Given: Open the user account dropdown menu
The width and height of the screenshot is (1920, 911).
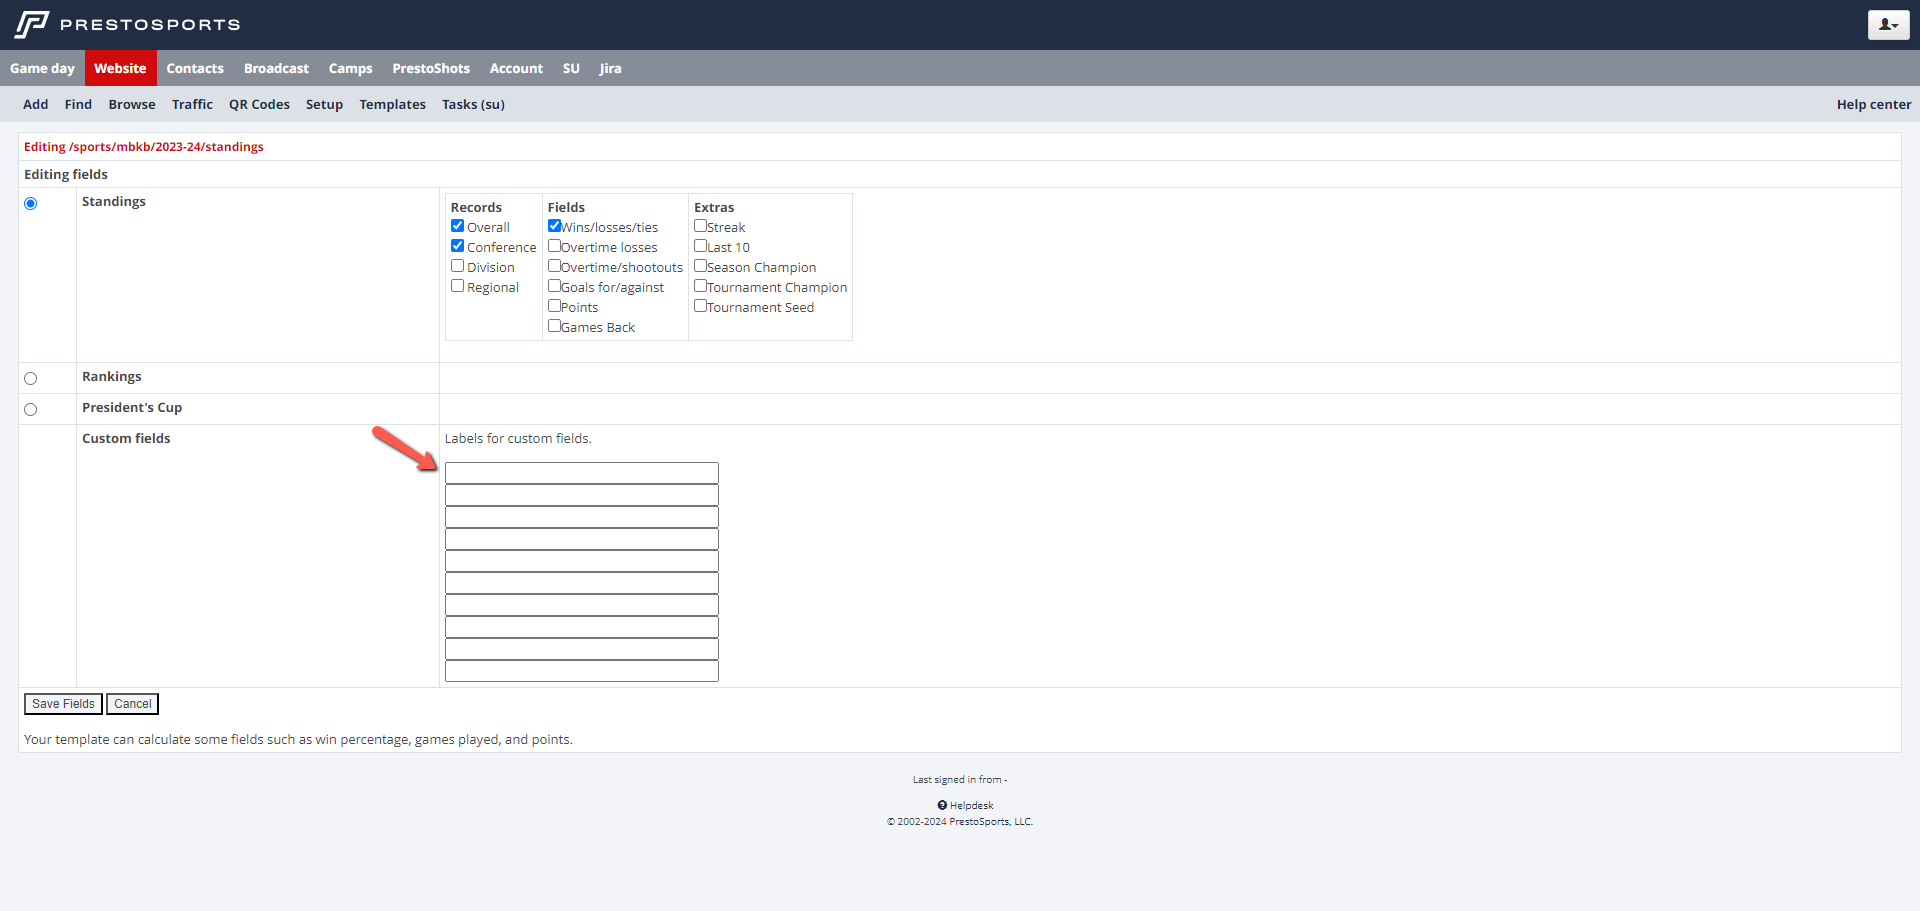Looking at the screenshot, I should point(1888,25).
